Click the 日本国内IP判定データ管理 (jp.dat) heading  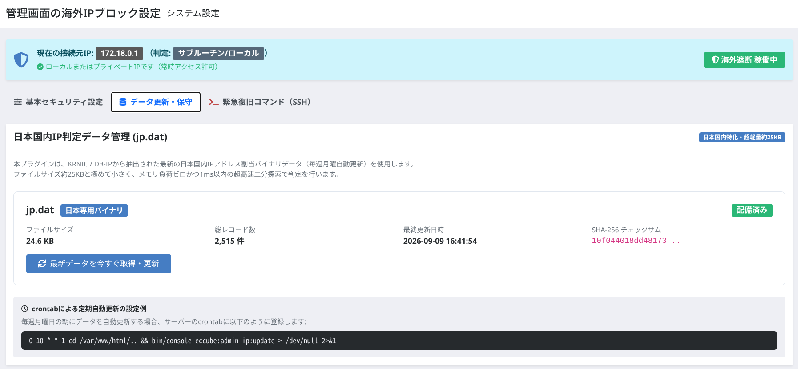click(91, 137)
